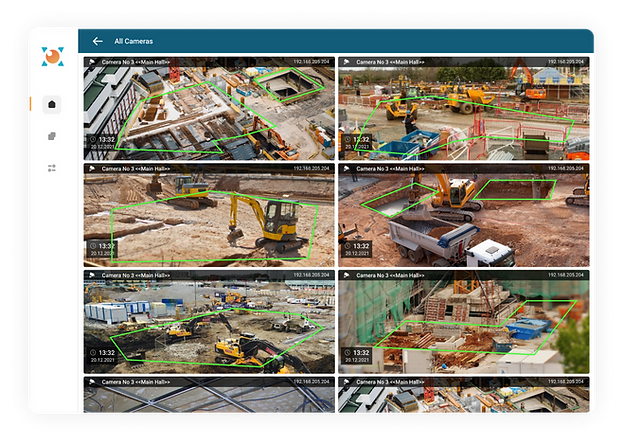Open the sliders settings icon in the sidebar

tap(52, 168)
